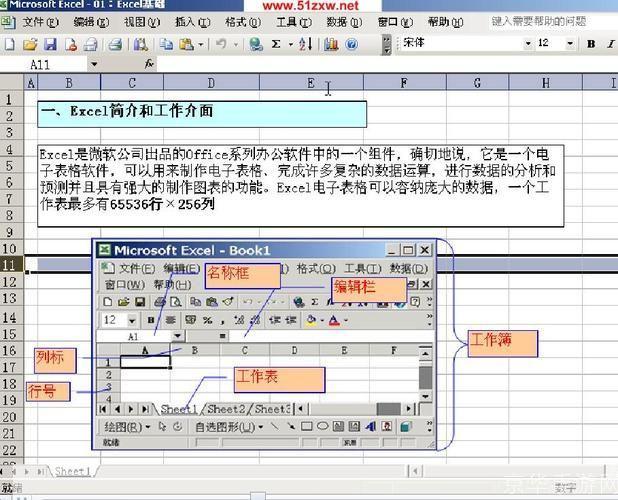This screenshot has height=500, width=618.
Task: Save workbook using main toolbar floppy icon
Action: tap(50, 44)
